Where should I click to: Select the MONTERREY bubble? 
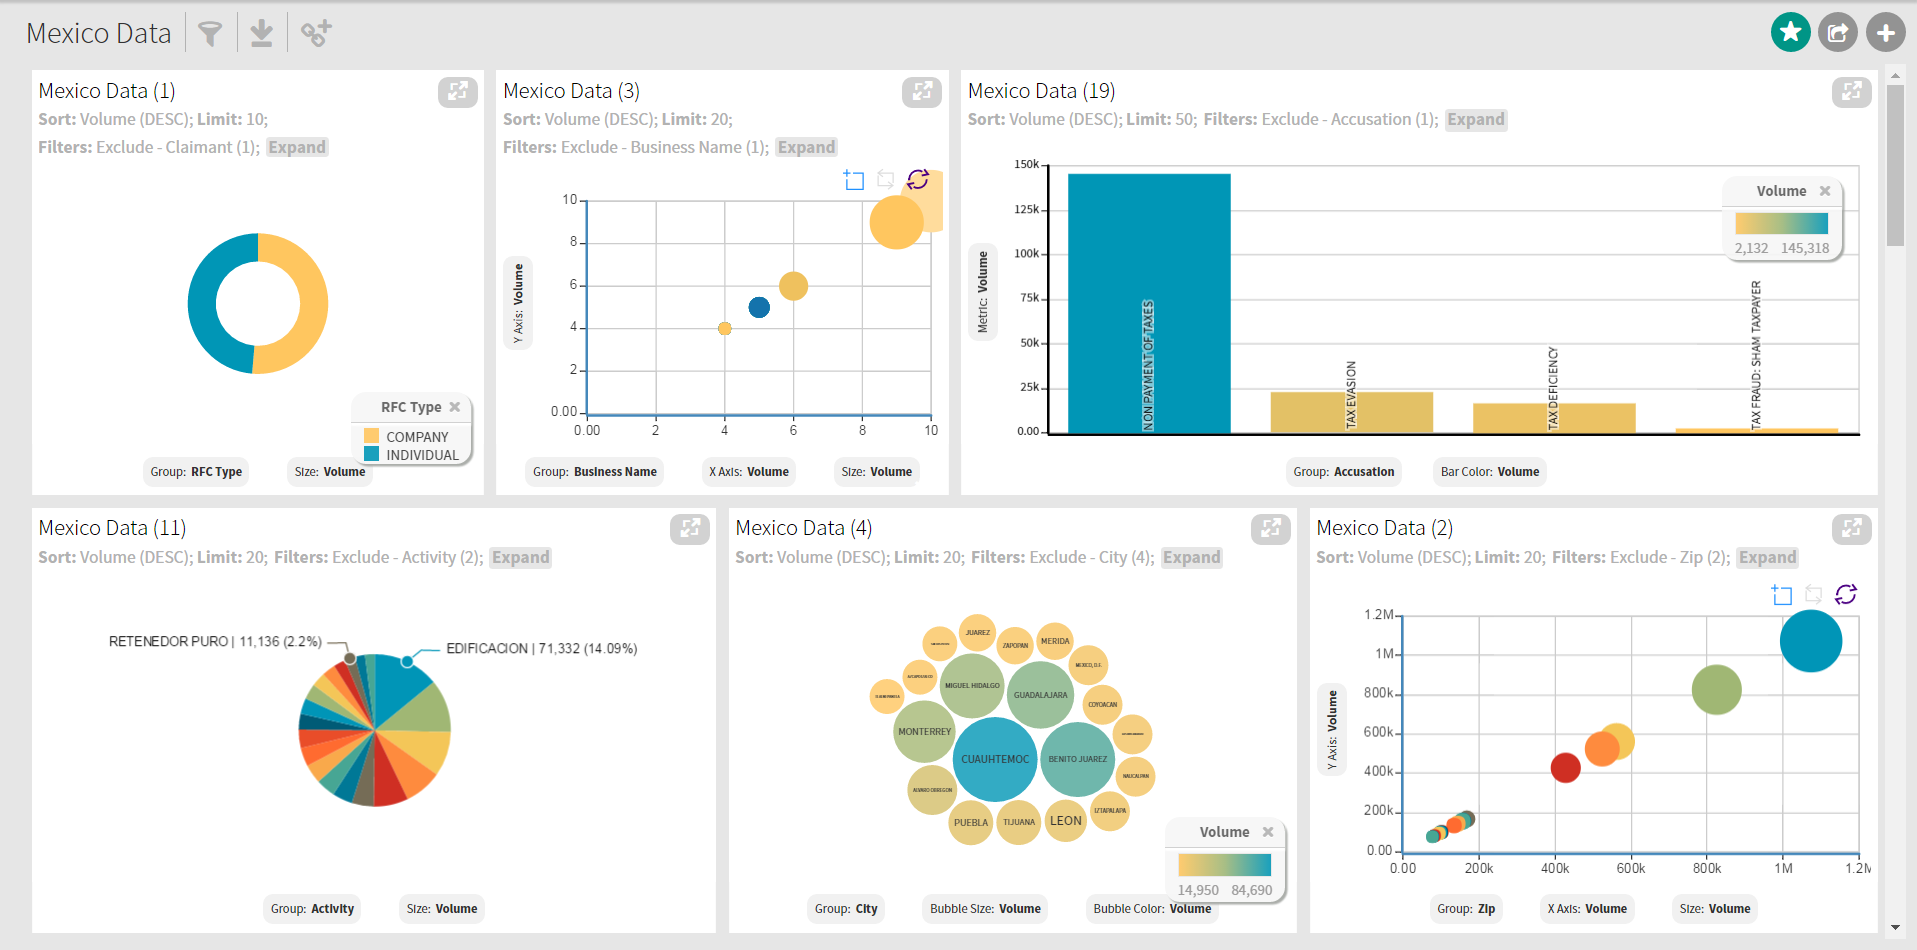[924, 732]
